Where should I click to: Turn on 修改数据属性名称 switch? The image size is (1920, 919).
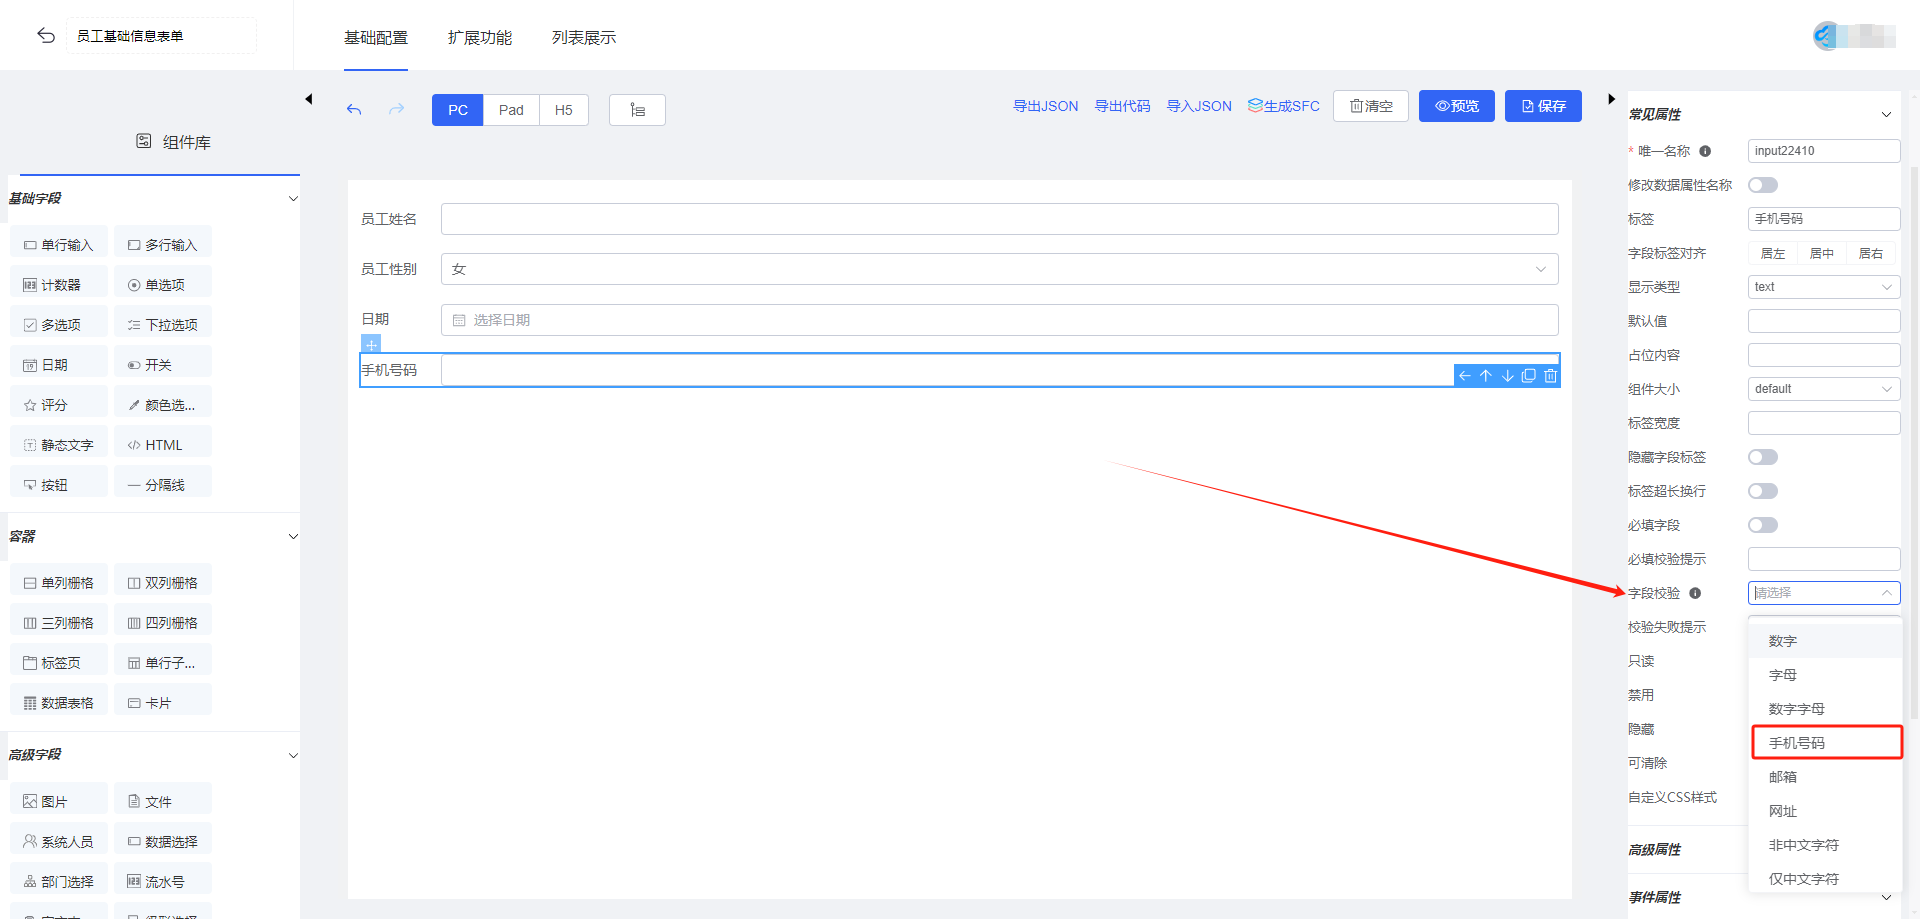(x=1762, y=185)
